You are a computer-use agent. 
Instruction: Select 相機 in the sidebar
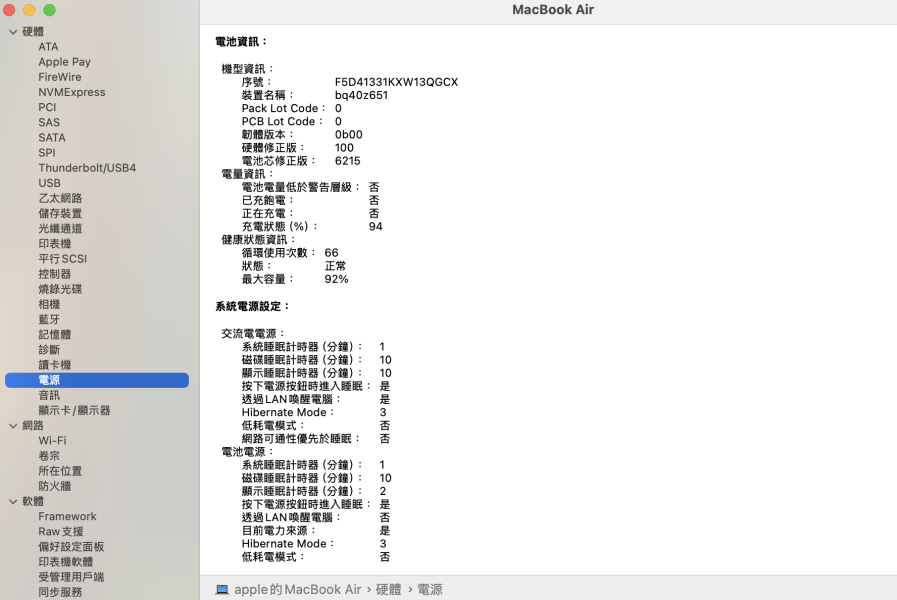[49, 304]
